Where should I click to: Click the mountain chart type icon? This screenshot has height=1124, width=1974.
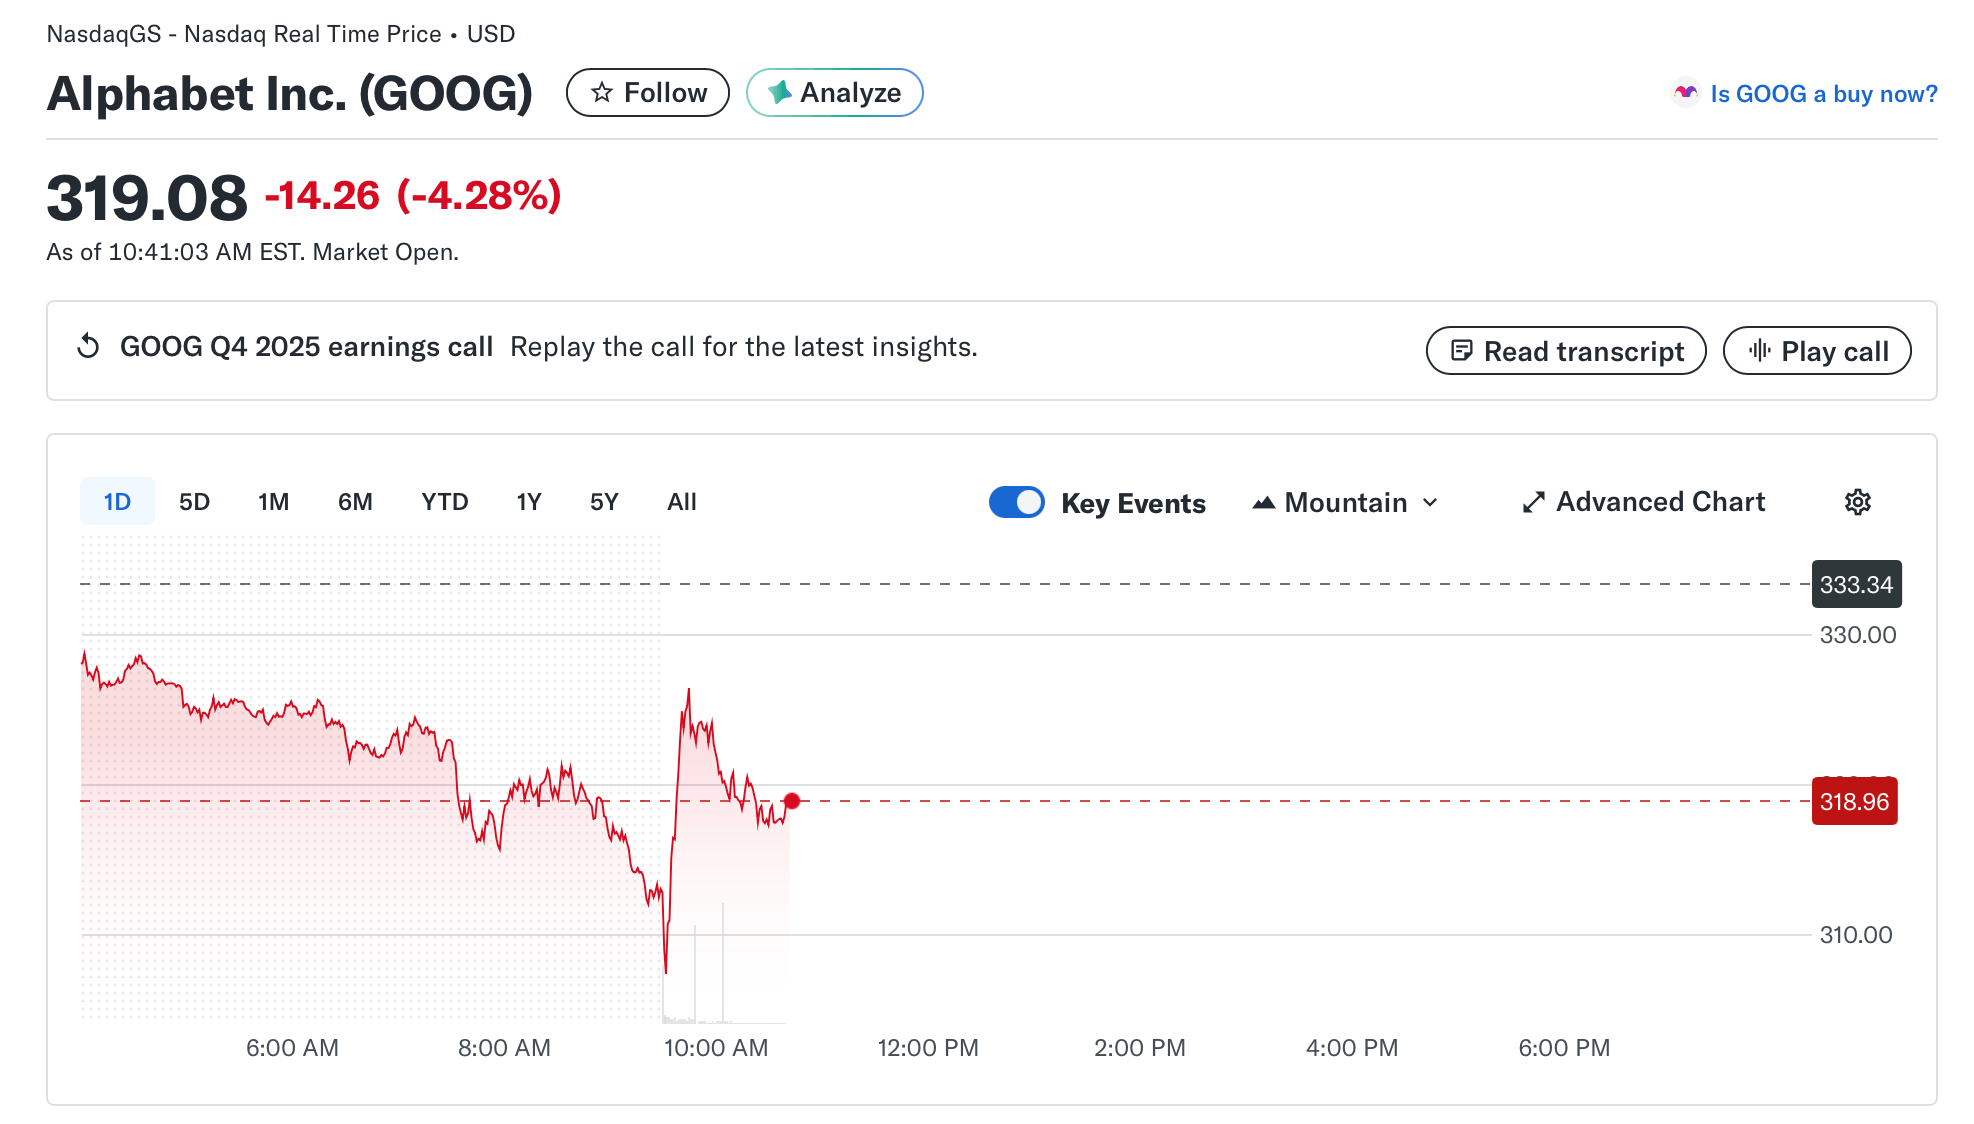pyautogui.click(x=1263, y=502)
